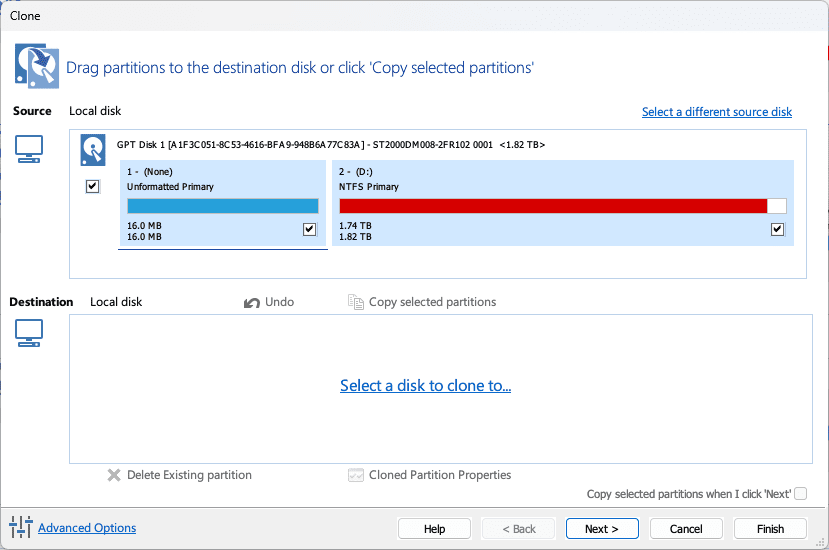Open the Advanced Options link
Viewport: 829px width, 550px height.
coord(87,528)
